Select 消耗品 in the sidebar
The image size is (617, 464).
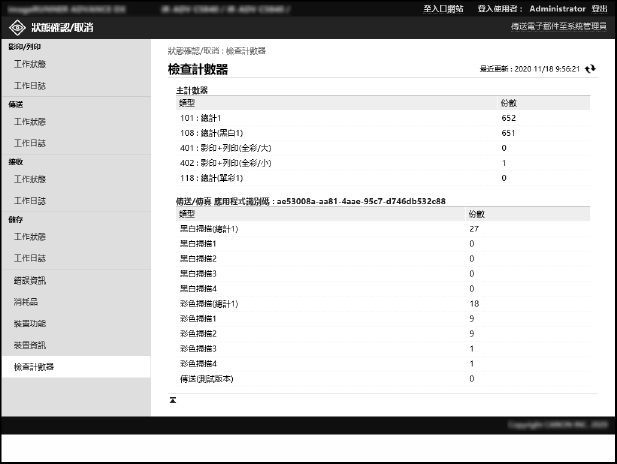(26, 301)
